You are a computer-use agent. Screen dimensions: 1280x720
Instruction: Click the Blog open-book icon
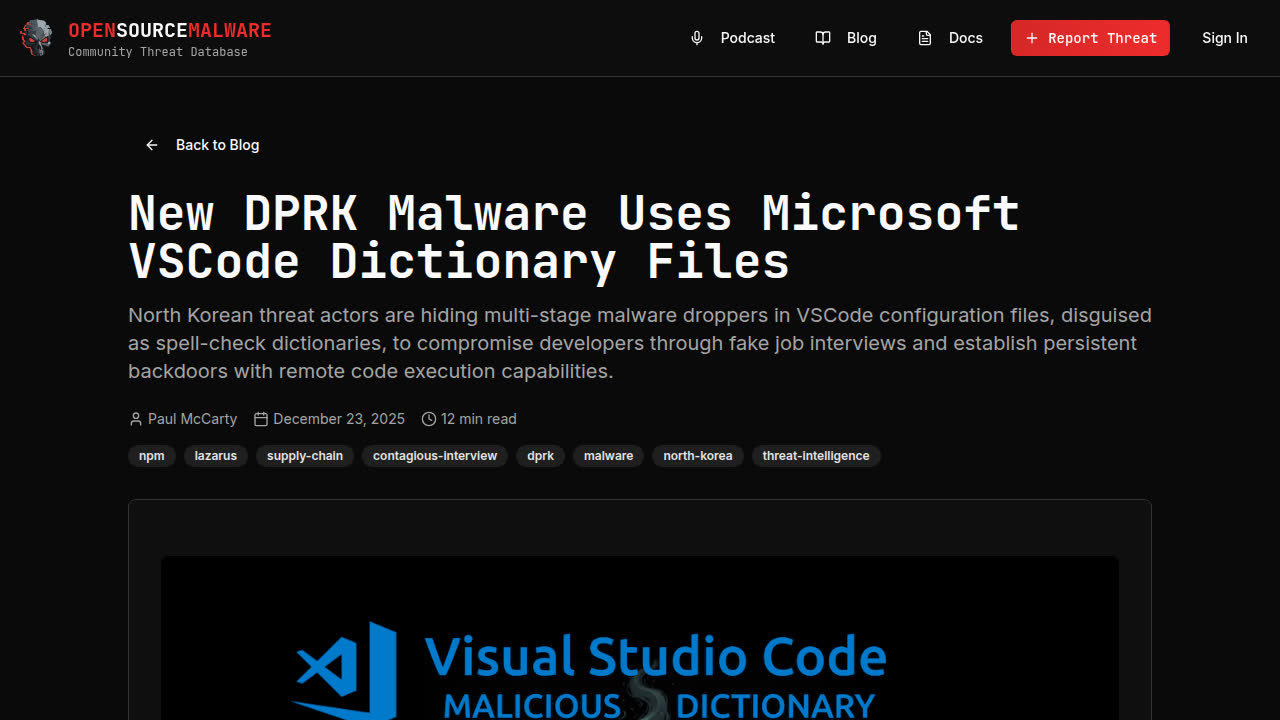tap(823, 38)
